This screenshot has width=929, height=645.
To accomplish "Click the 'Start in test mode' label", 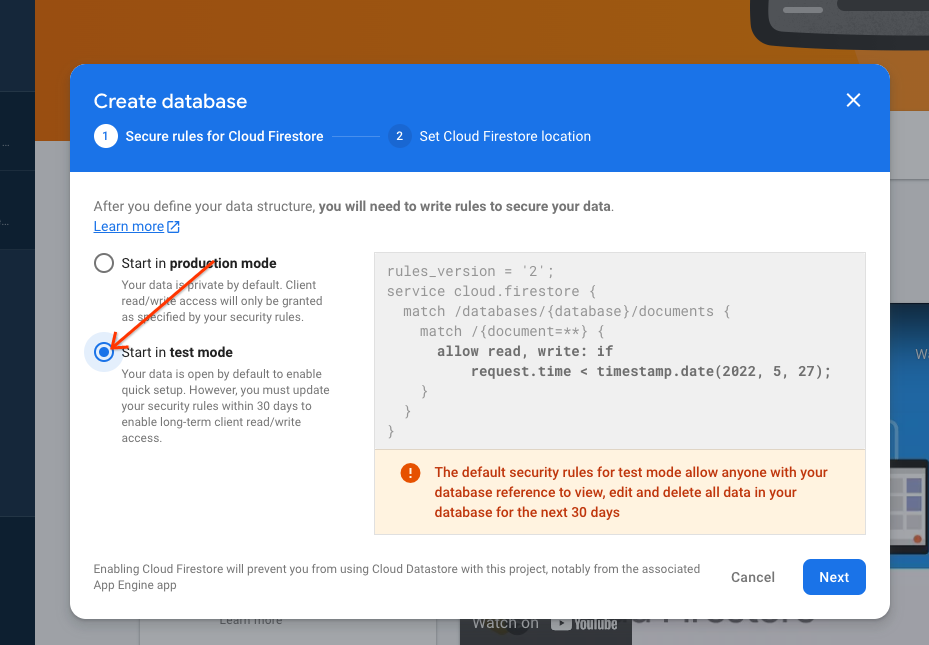I will (x=177, y=352).
